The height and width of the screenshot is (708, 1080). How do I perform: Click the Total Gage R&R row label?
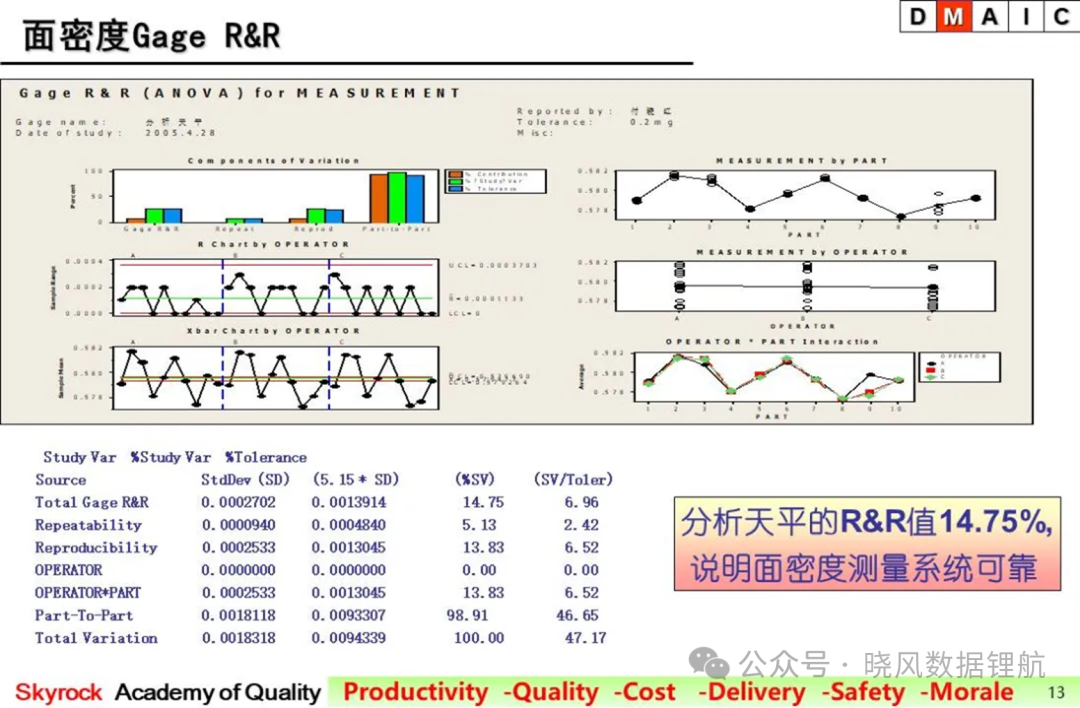pos(92,503)
